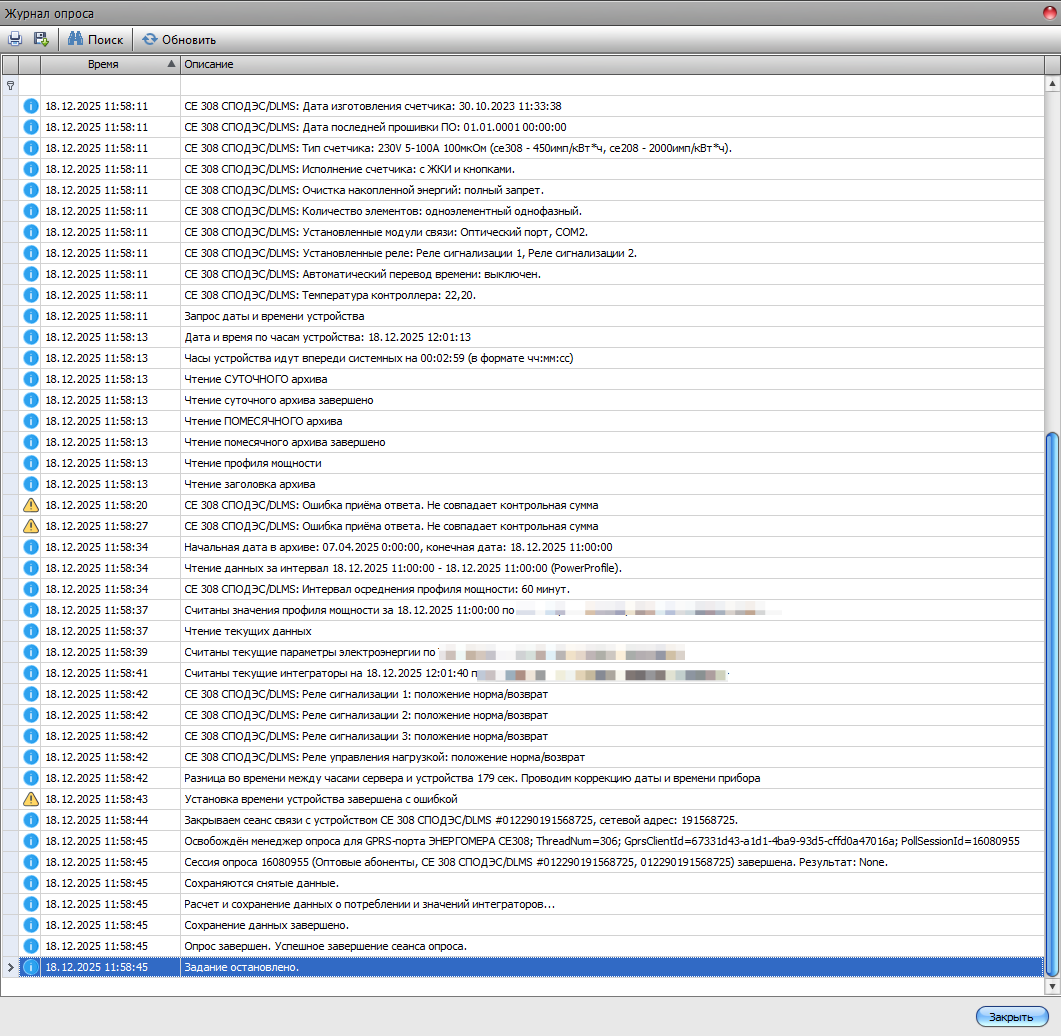Click the warning icon at 11:58:27 row
1061x1036 pixels.
[30, 526]
